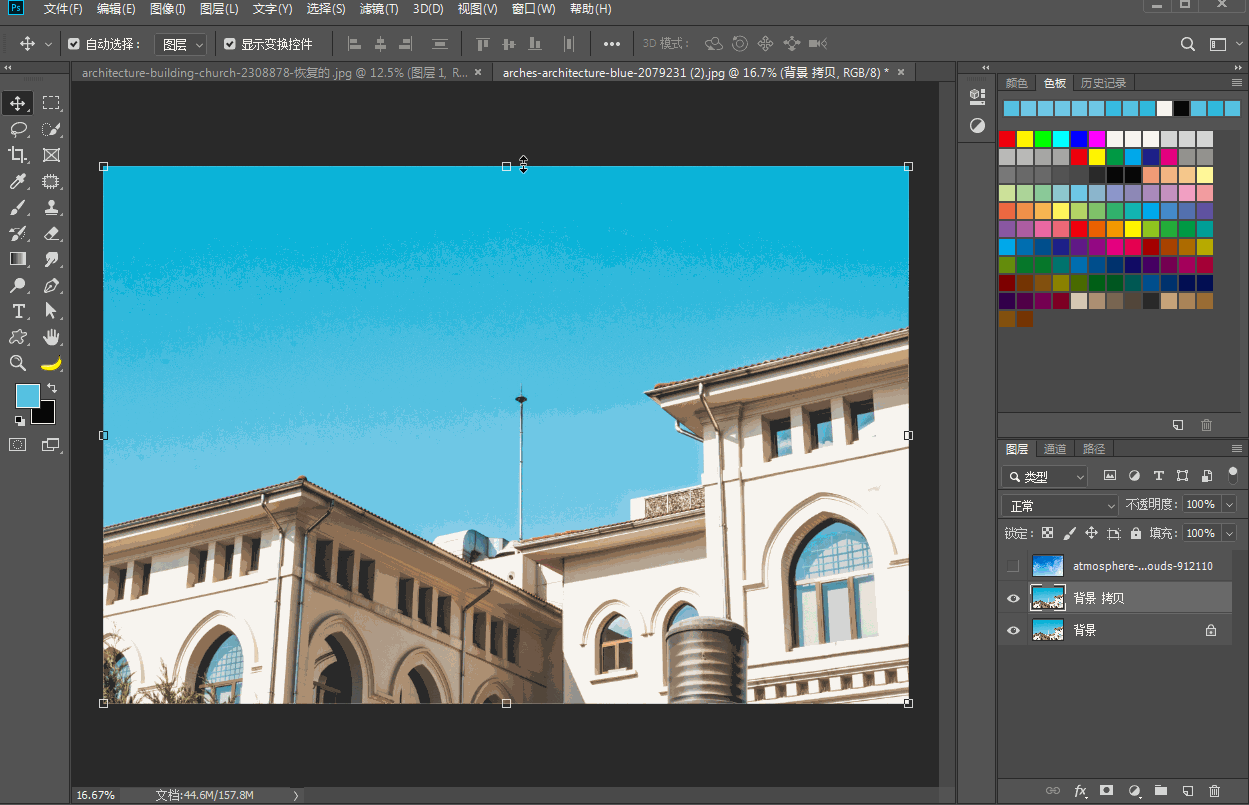The width and height of the screenshot is (1249, 805).
Task: Hide the 背景 拷贝 layer
Action: (1013, 598)
